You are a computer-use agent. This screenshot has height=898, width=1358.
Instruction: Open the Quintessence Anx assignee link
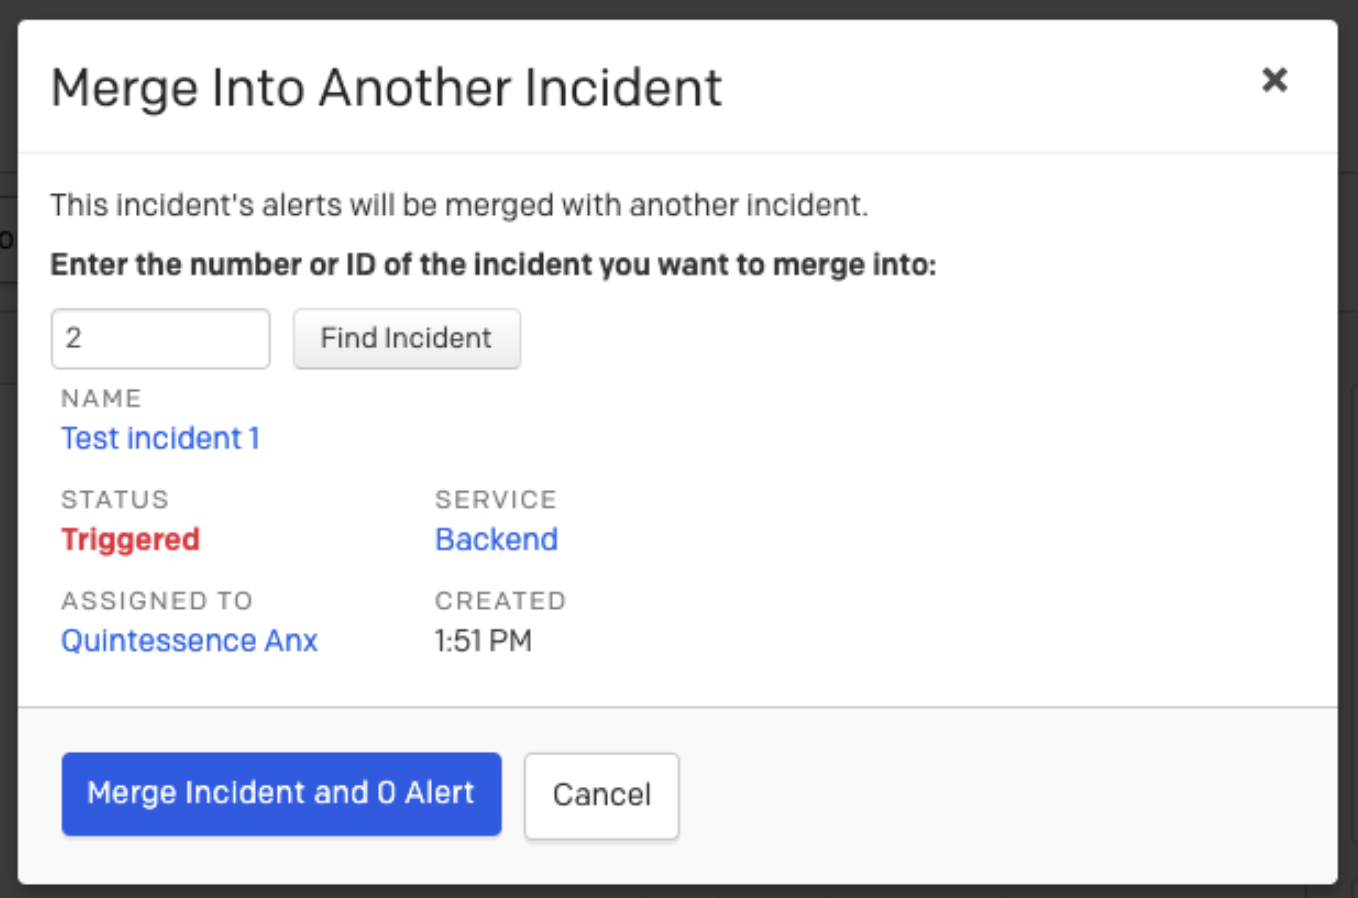[189, 640]
